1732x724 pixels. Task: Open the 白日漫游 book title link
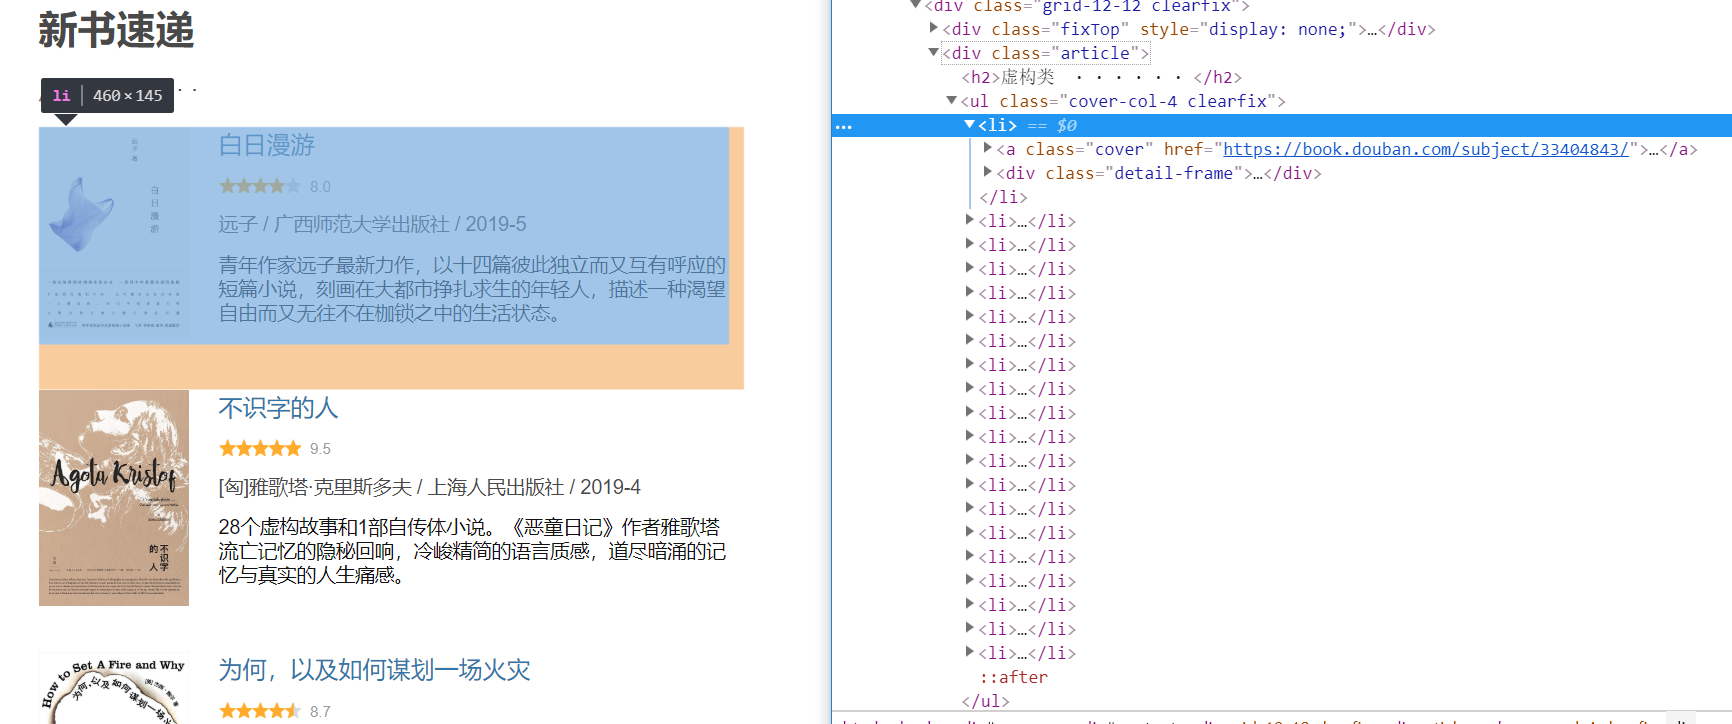click(267, 145)
